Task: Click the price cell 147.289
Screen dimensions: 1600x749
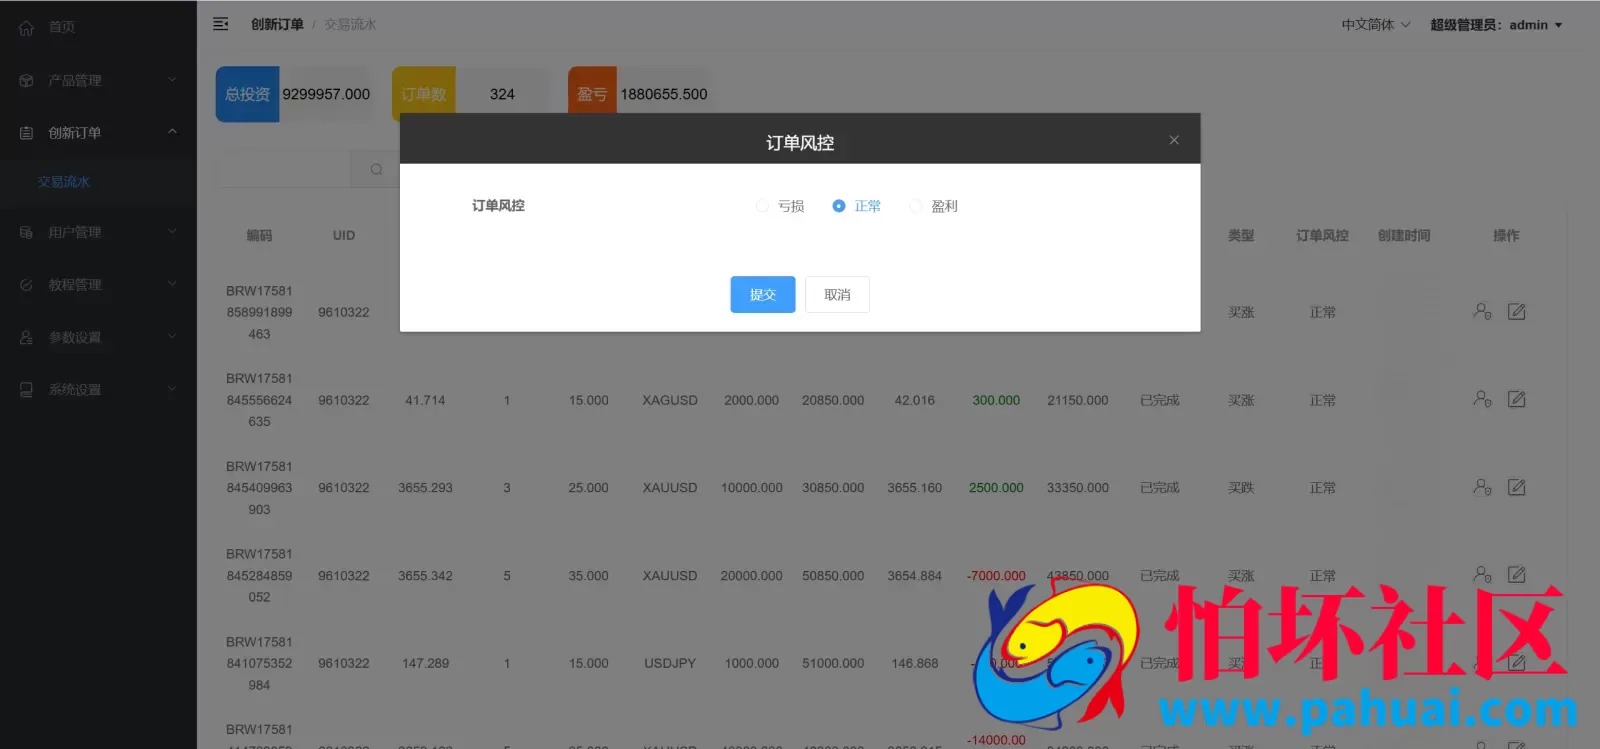Action: click(426, 663)
